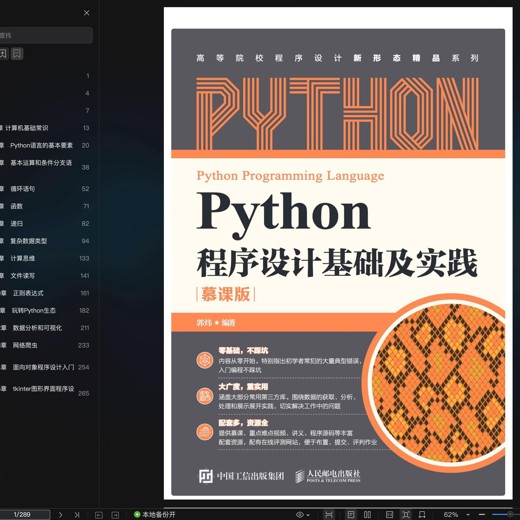Image resolution: width=520 pixels, height=520 pixels.
Task: Click the 本地备份开 backup status
Action: coord(154,515)
